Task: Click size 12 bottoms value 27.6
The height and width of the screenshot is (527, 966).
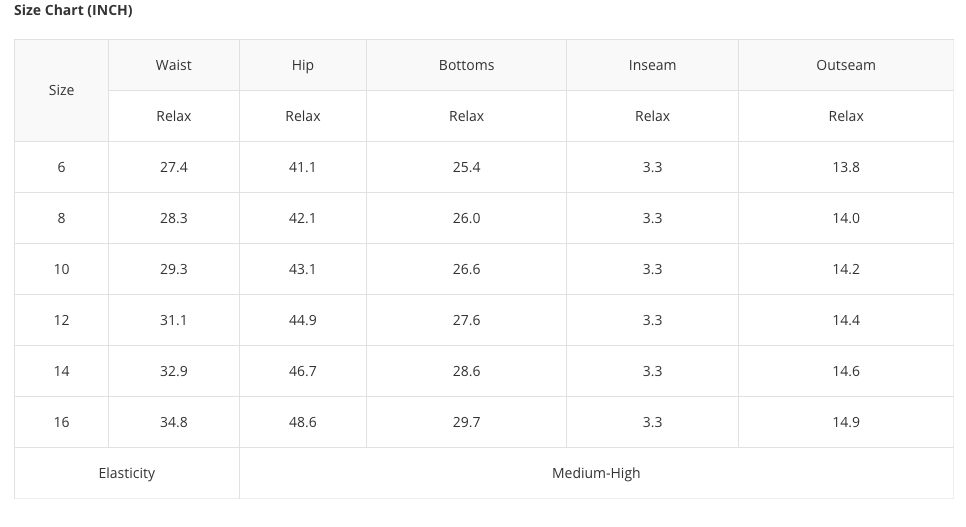Action: pos(466,321)
